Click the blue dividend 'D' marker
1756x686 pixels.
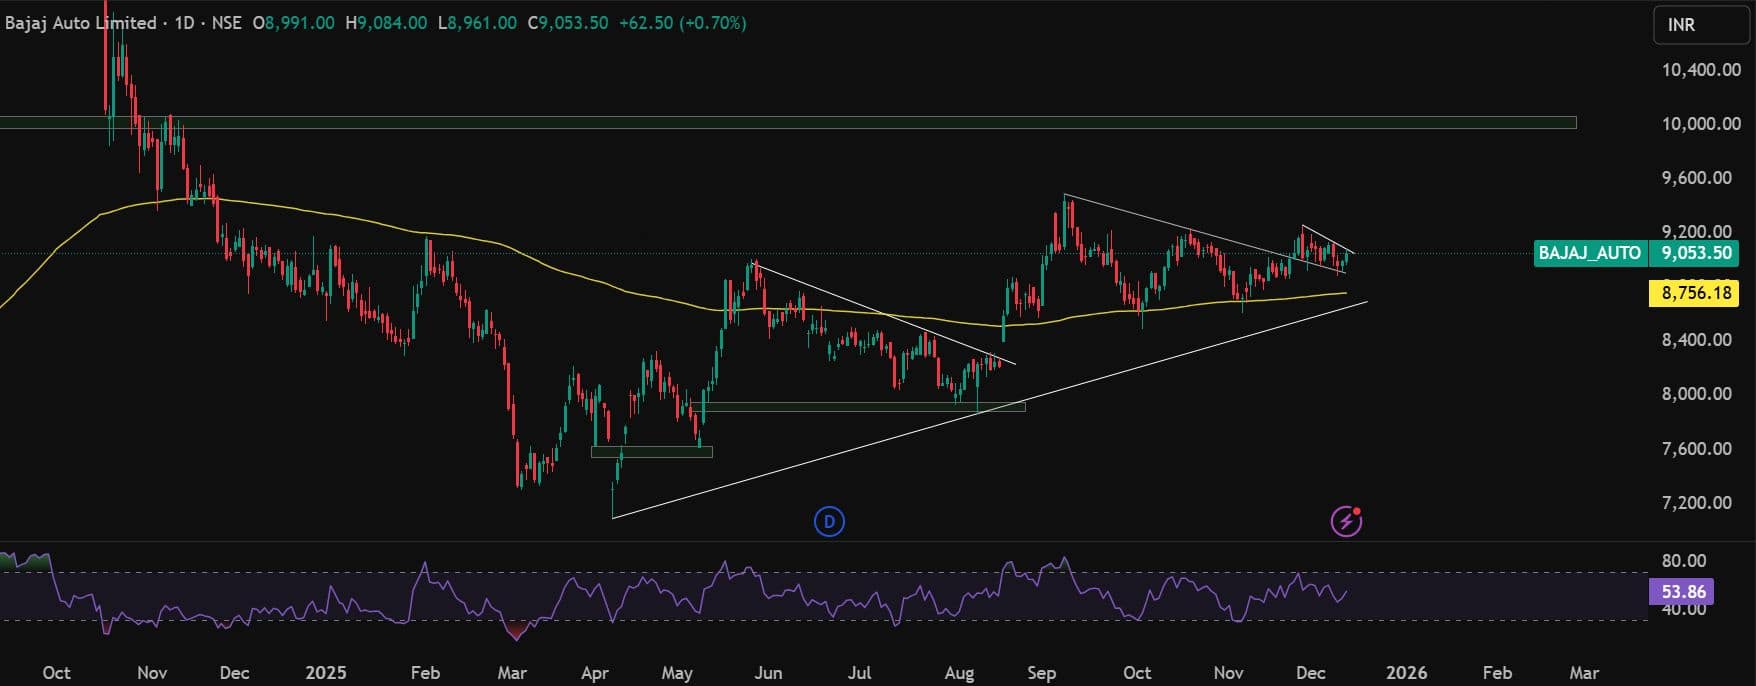829,521
